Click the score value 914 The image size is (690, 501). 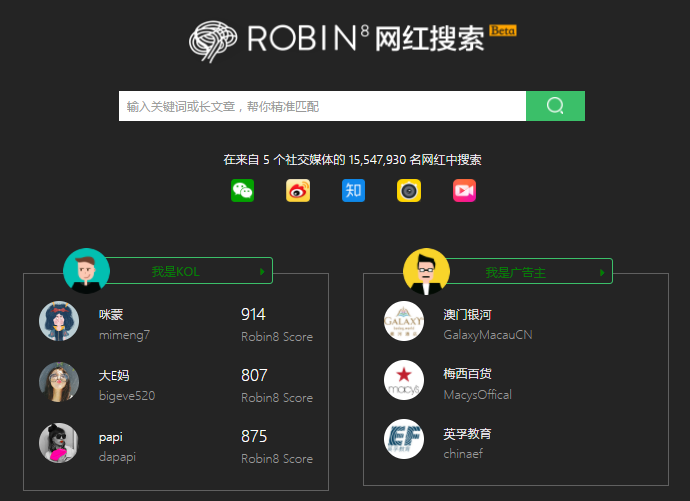click(x=253, y=314)
